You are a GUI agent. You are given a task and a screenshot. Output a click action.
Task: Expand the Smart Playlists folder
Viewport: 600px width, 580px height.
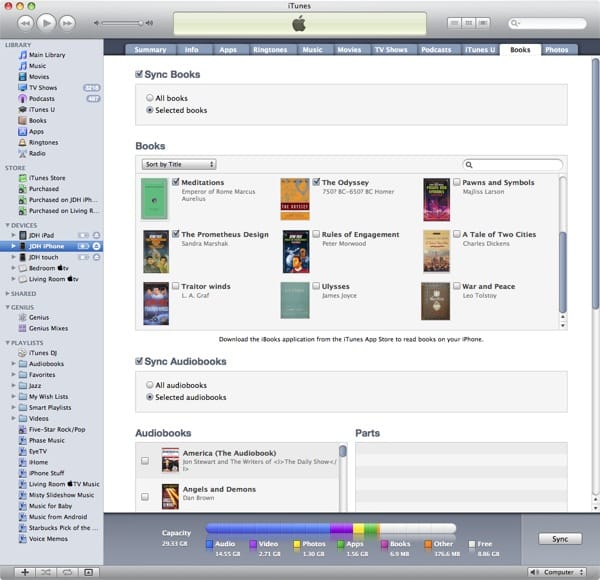point(13,407)
